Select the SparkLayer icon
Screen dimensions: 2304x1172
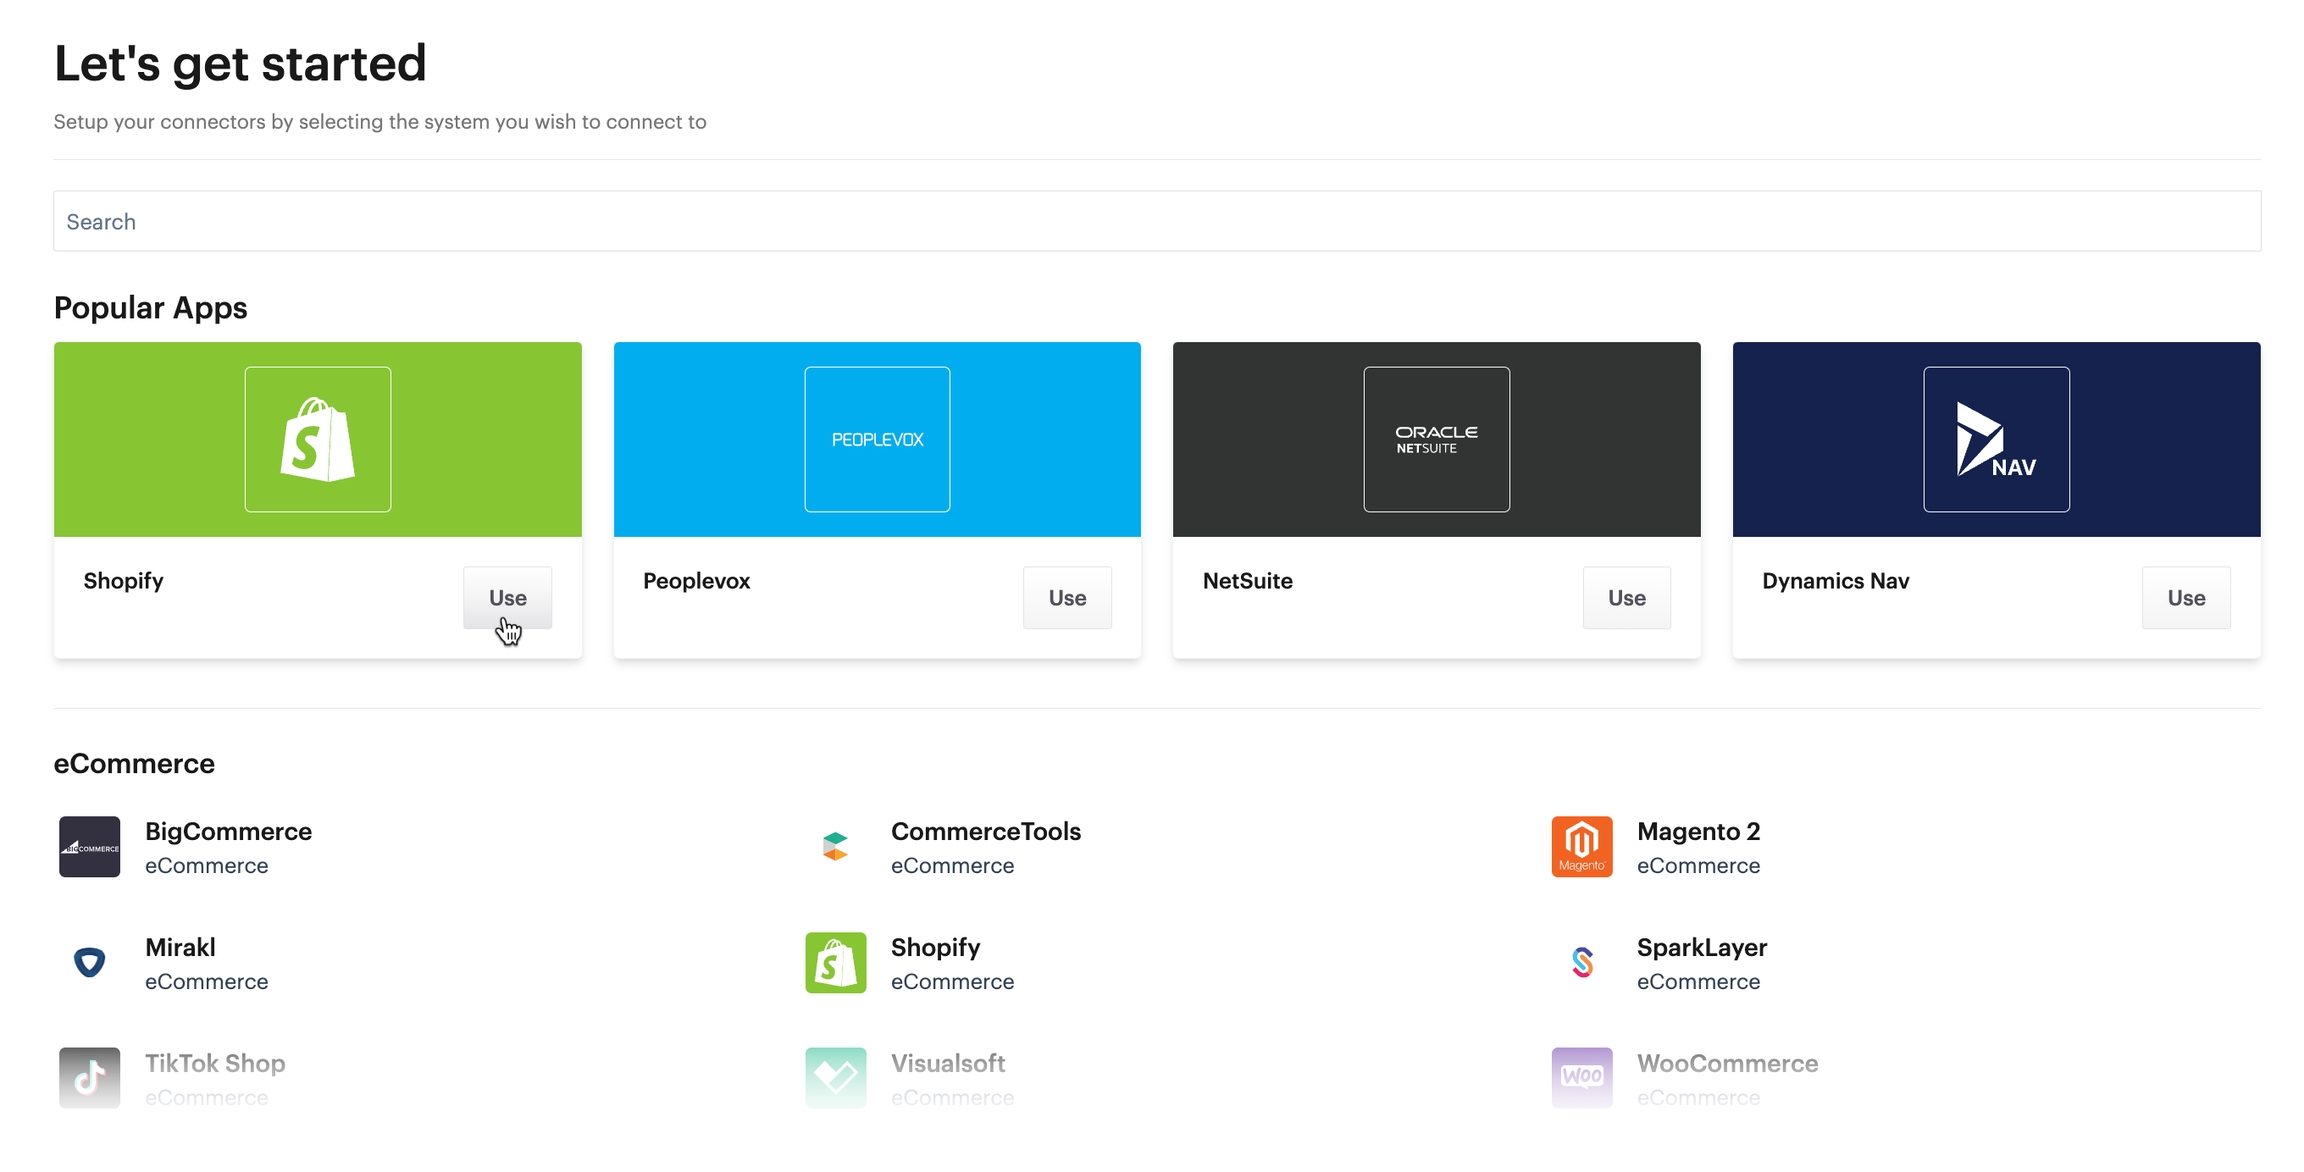click(1581, 963)
